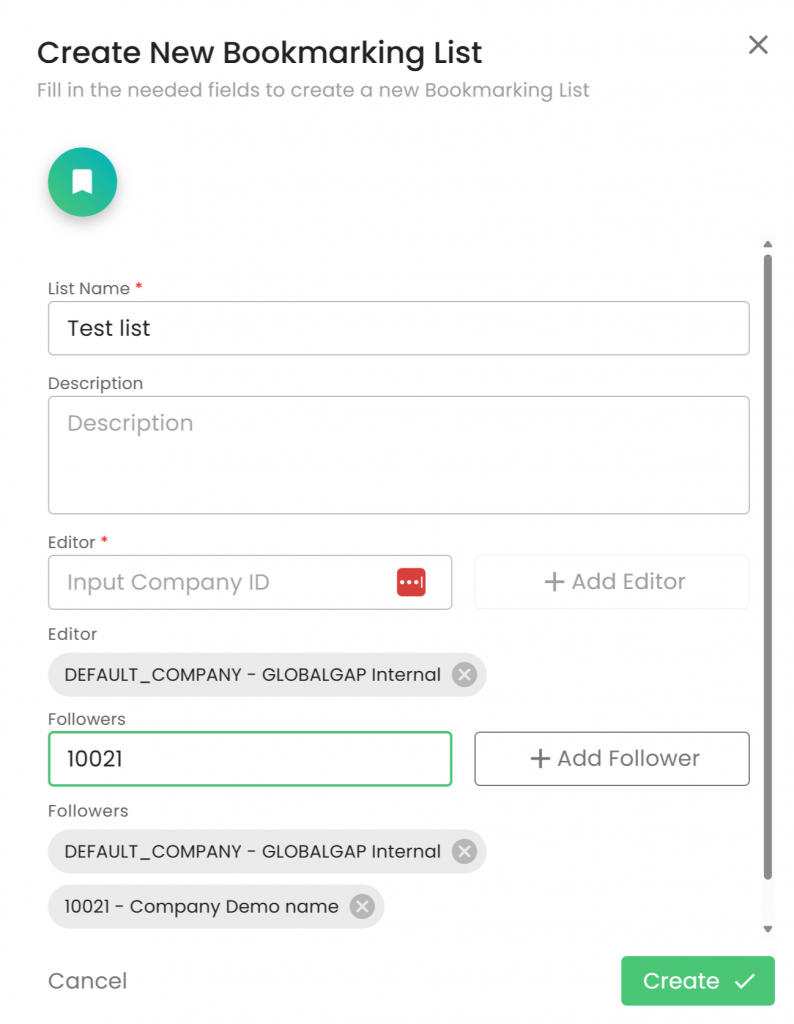Click the scrollbar up arrow
The width and height of the screenshot is (794, 1024).
[x=768, y=244]
